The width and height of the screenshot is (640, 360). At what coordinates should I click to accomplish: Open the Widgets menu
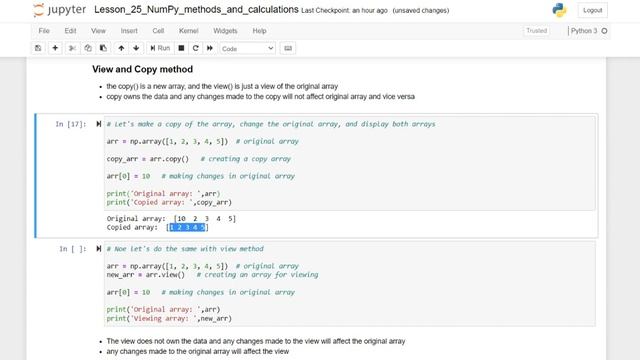(225, 31)
